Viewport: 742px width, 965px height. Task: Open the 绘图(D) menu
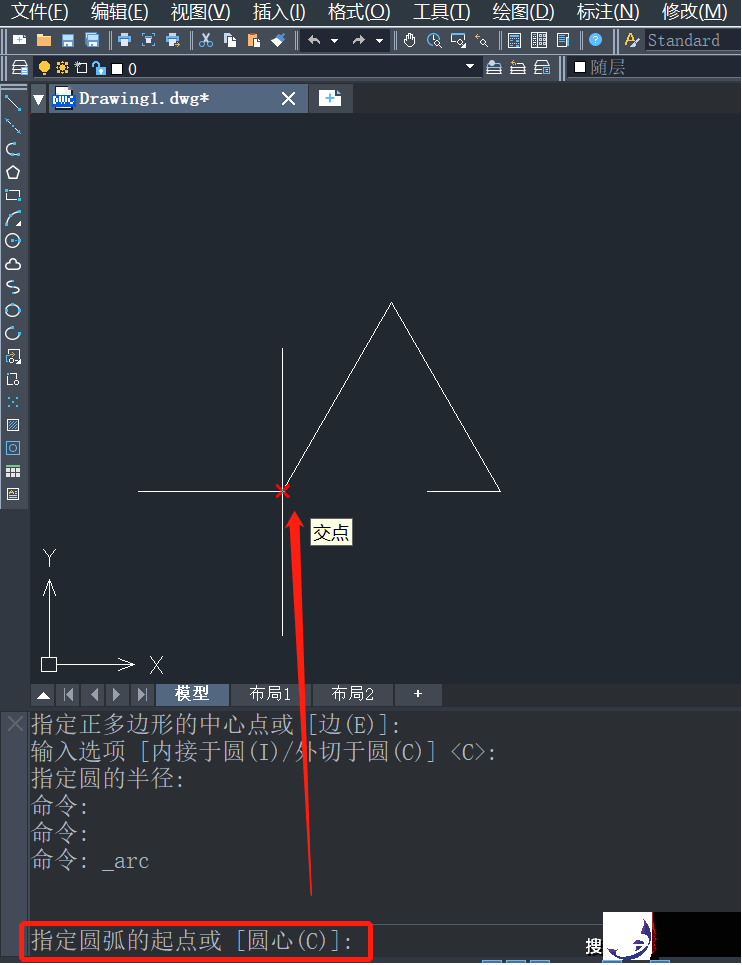tap(523, 12)
